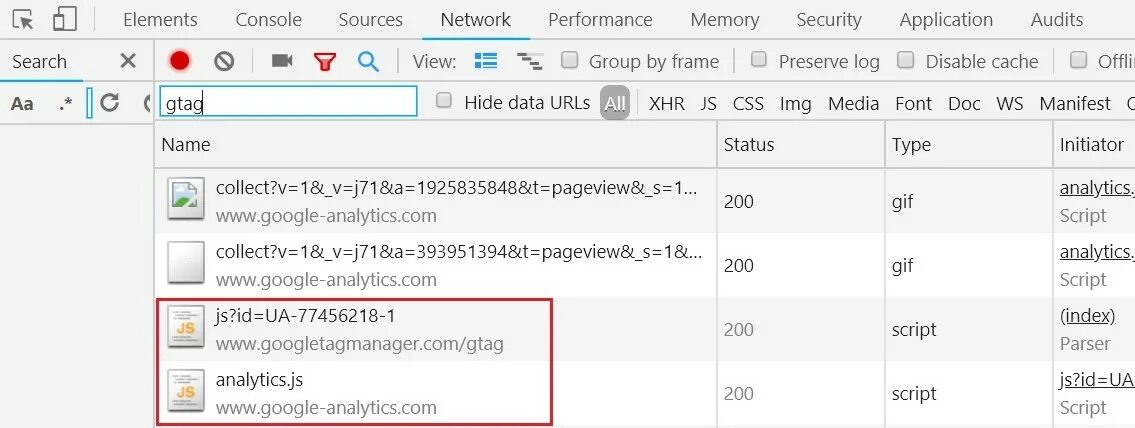Open analytics initiator link in second collect row
Screen dimensions: 1135x428
(1097, 252)
